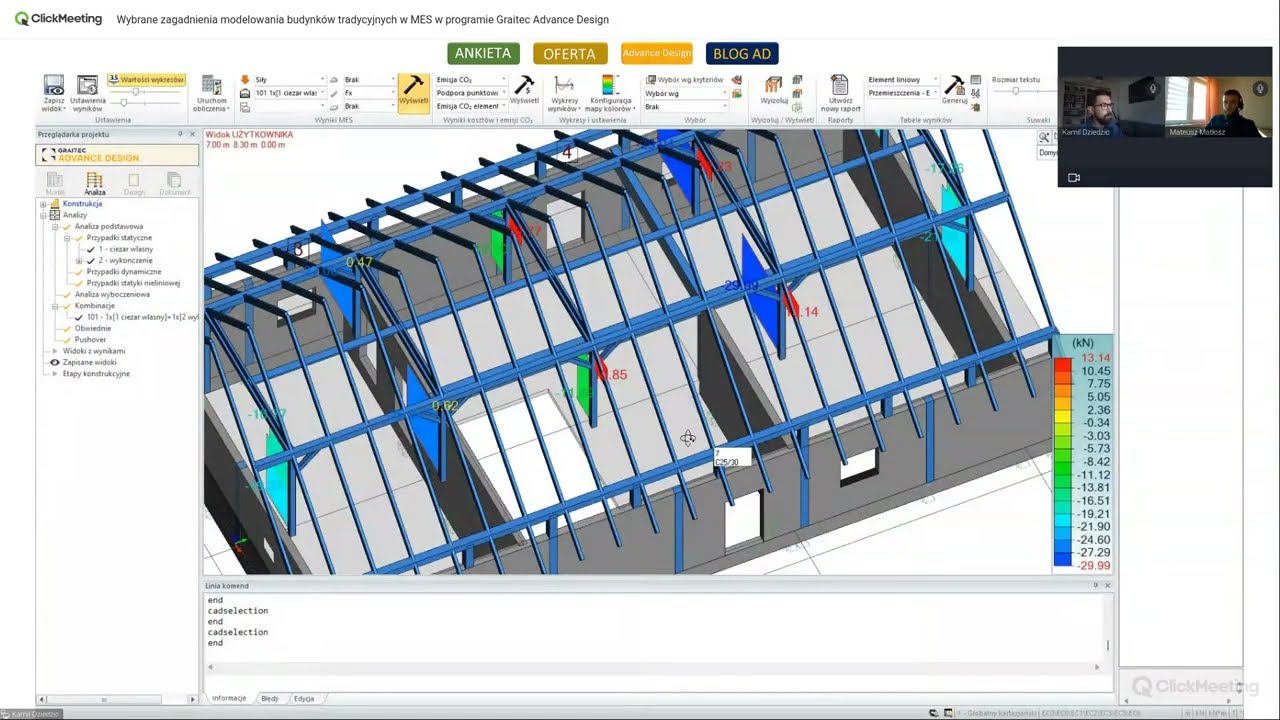This screenshot has width=1280, height=720.
Task: Open the 101 load combination dropdown
Action: pos(290,93)
